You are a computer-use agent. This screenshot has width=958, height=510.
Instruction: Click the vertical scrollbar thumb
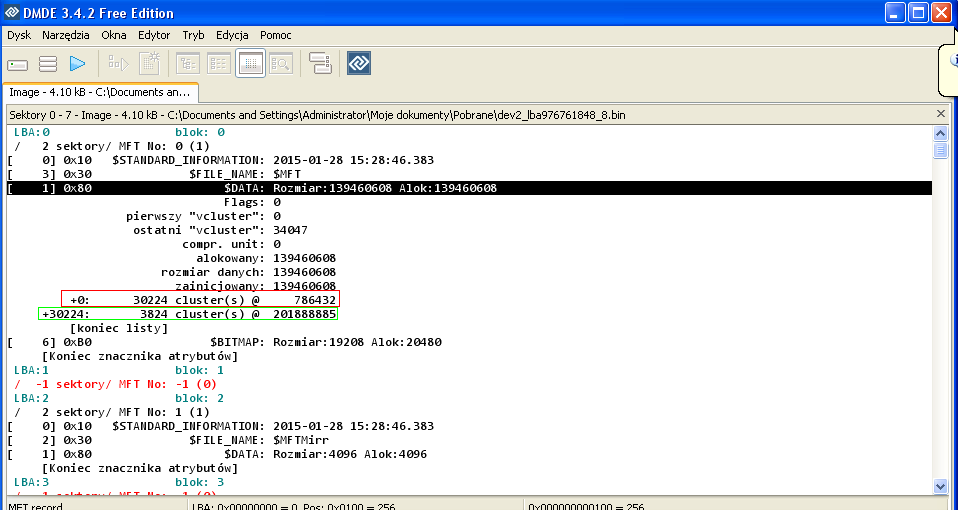(x=940, y=150)
